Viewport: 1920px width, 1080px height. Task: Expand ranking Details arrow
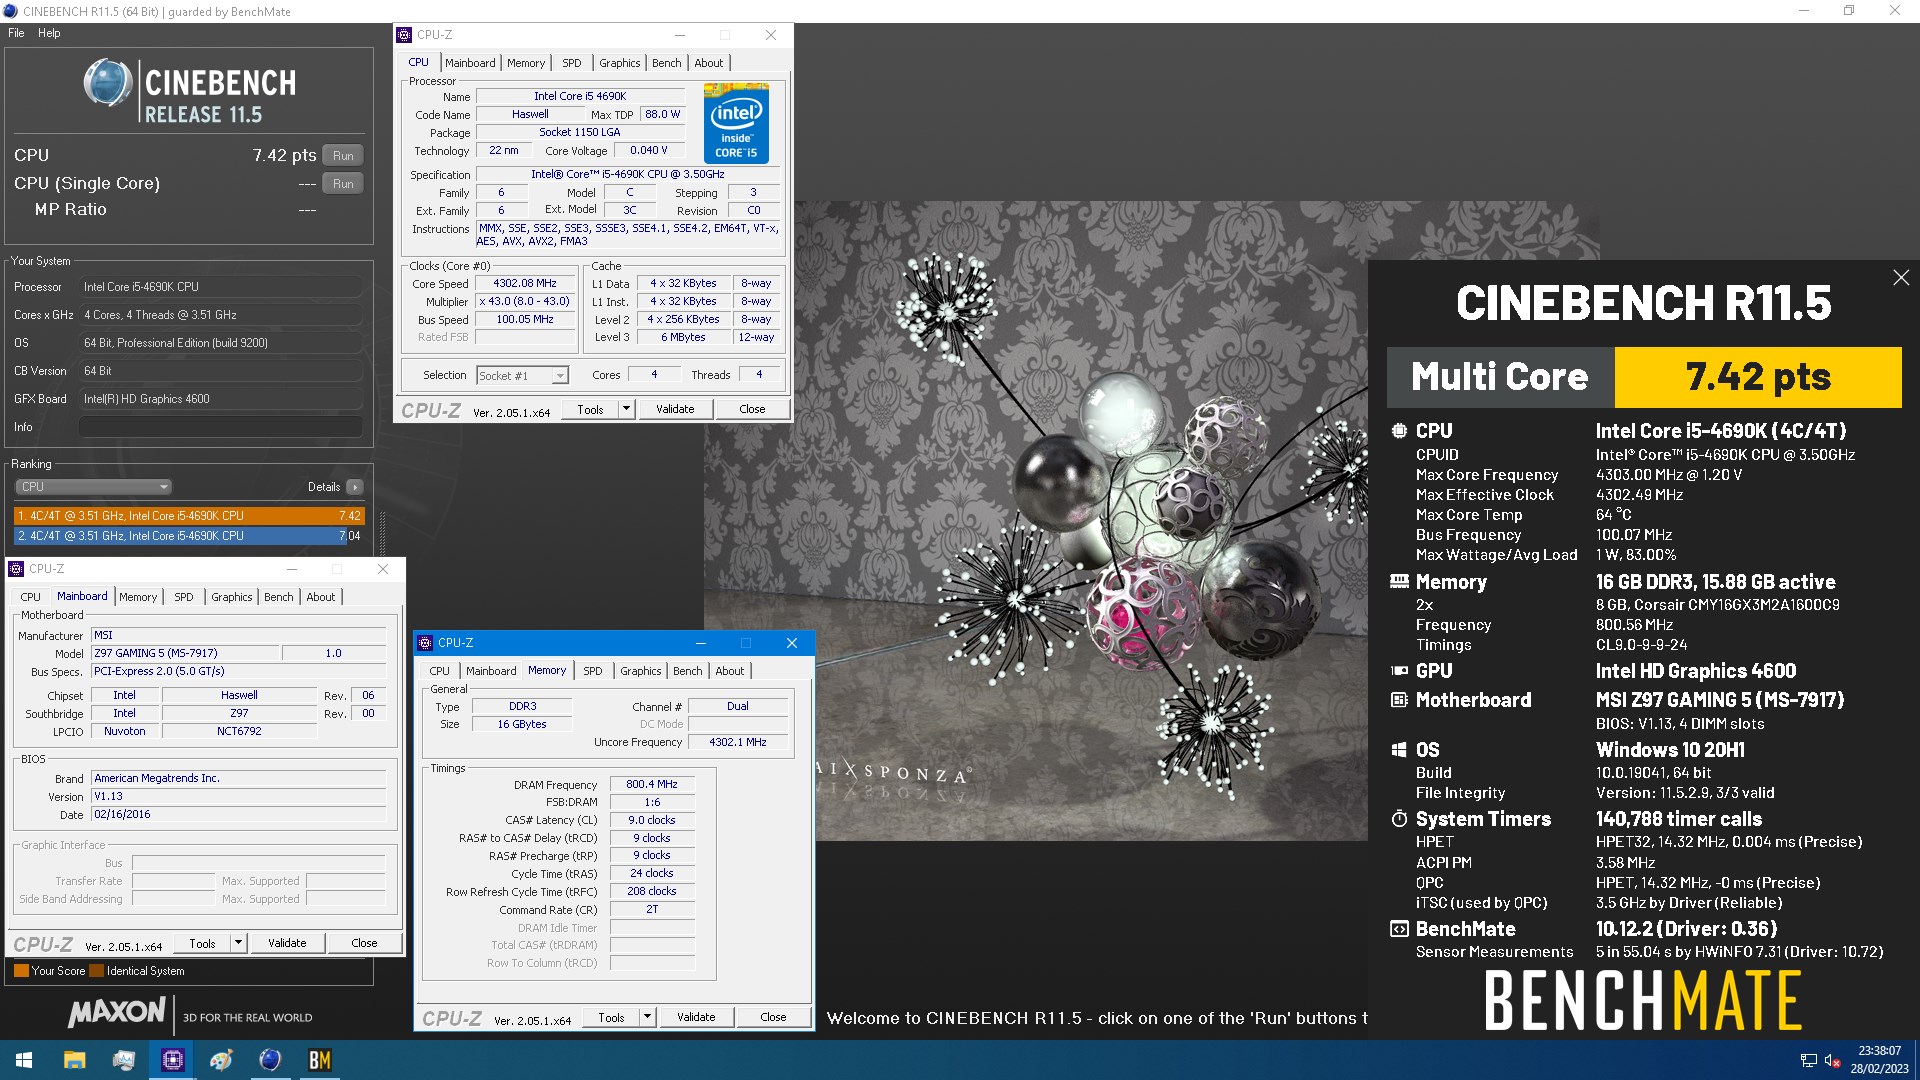[x=355, y=487]
